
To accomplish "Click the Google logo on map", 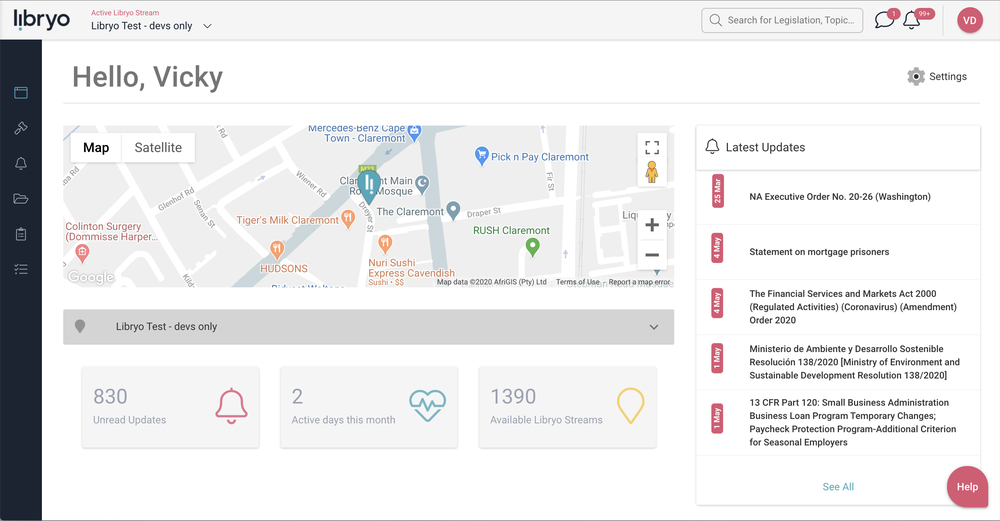I will tap(91, 277).
